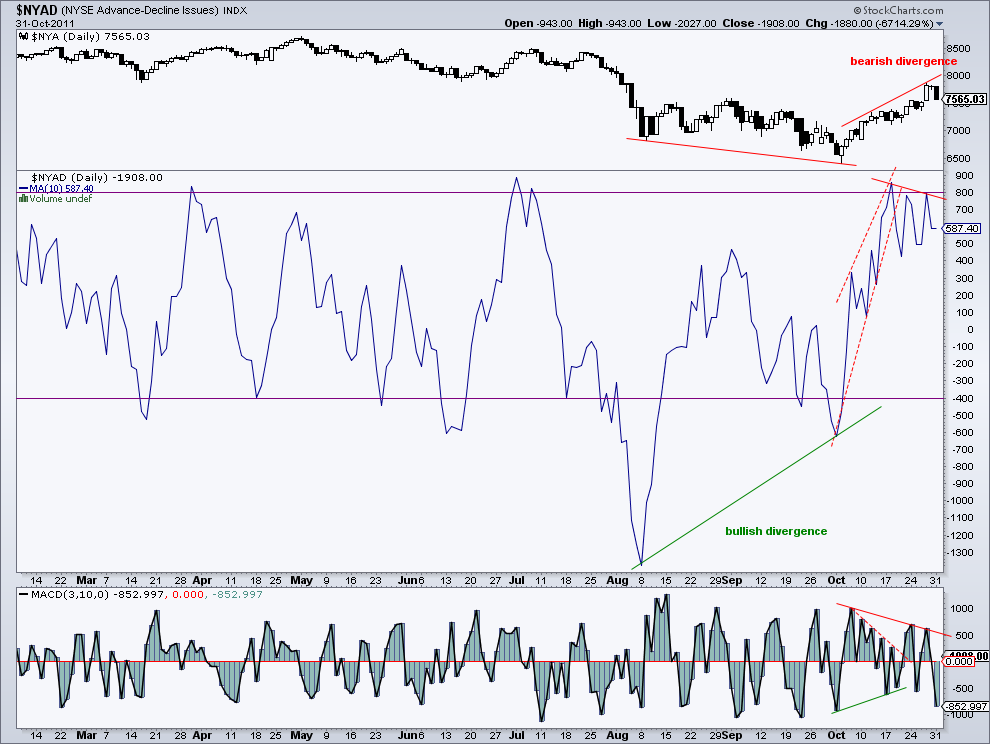Click the MACD(3,10,0) indicator label
The height and width of the screenshot is (744, 990).
click(69, 594)
